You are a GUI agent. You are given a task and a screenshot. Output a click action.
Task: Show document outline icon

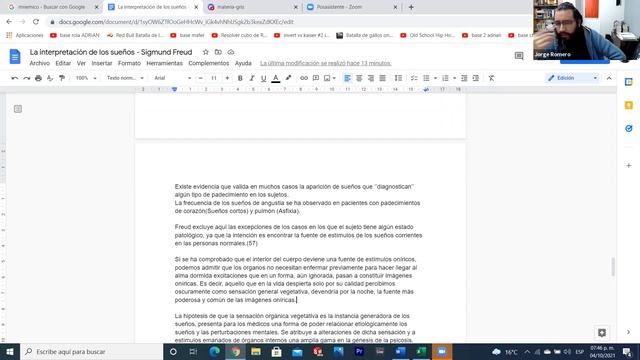coord(18,109)
